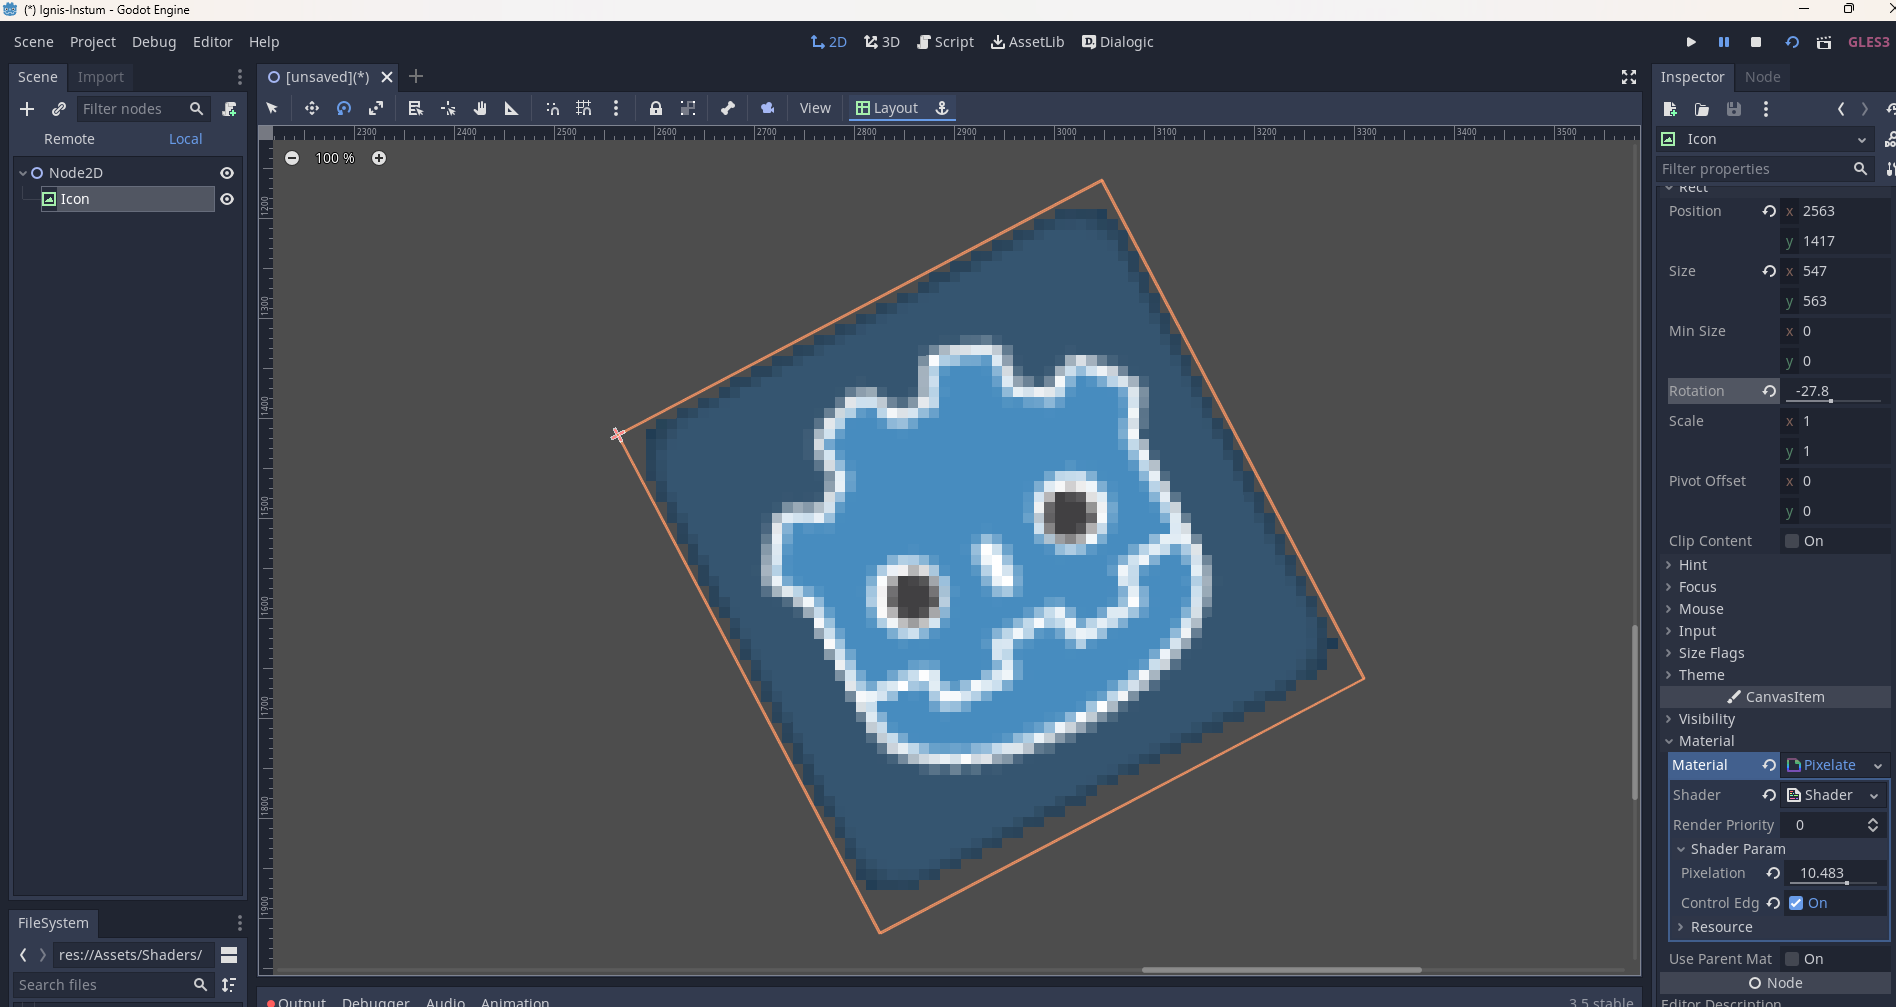The height and width of the screenshot is (1007, 1896).
Task: Toggle Clip Content checkbox
Action: [1792, 541]
